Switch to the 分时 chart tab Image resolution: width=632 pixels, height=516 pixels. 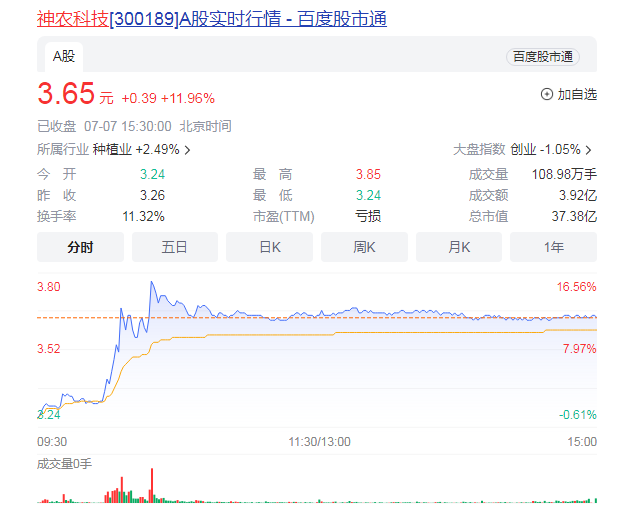80,247
